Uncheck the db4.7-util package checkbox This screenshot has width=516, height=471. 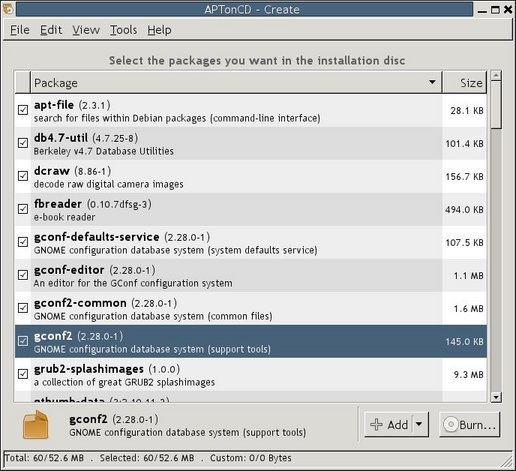(x=23, y=143)
